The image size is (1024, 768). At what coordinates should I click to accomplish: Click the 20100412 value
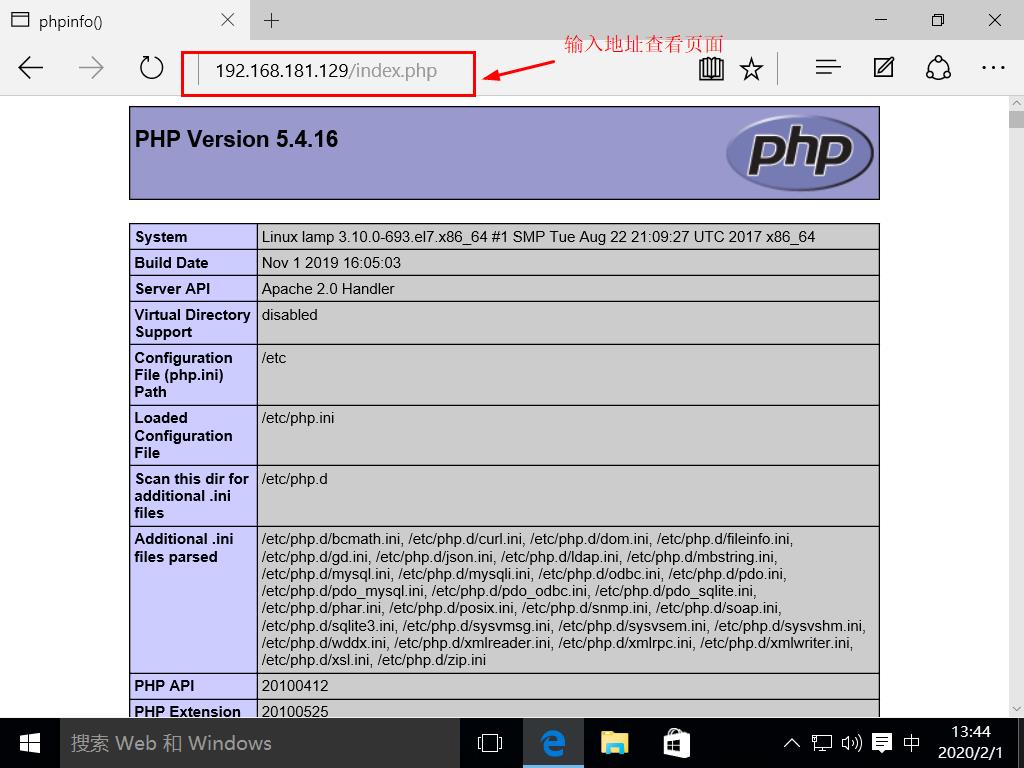(x=295, y=686)
